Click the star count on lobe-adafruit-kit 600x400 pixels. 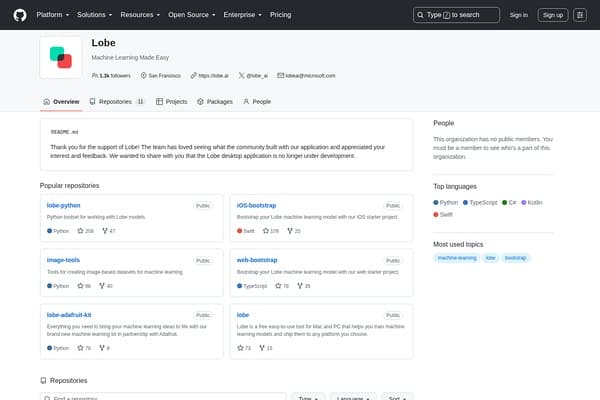84,348
